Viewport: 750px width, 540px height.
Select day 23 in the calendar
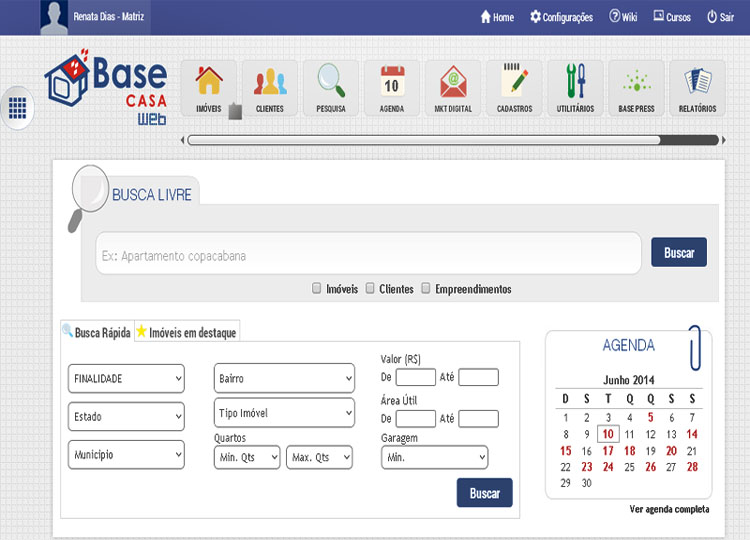point(587,467)
